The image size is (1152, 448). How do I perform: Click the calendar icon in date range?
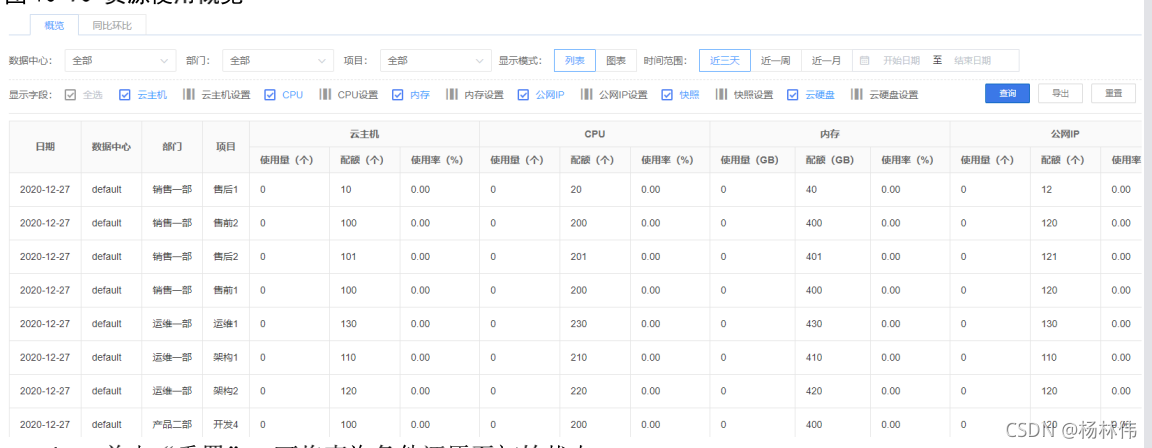coord(865,60)
